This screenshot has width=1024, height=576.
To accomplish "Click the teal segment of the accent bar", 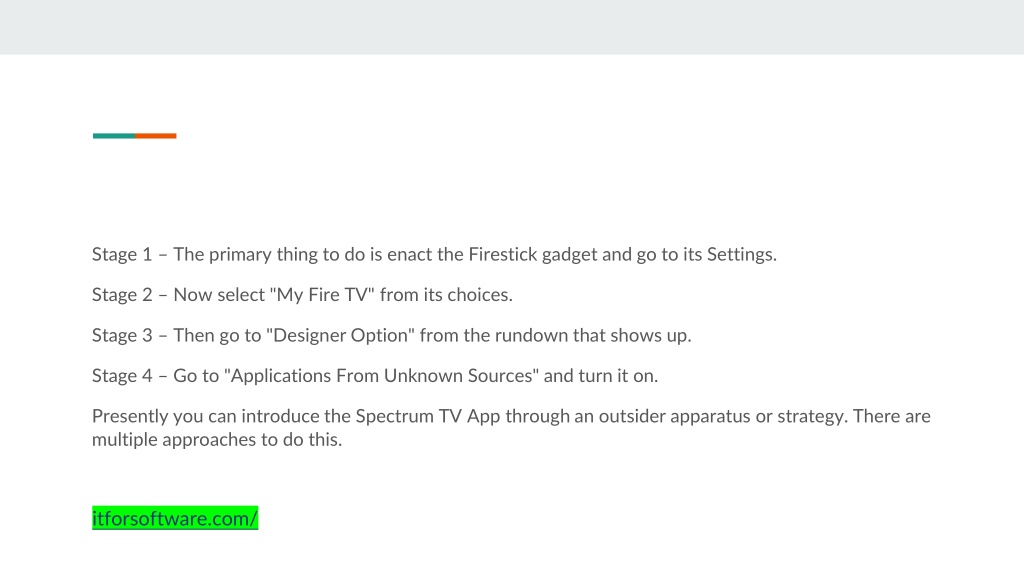I will [x=114, y=136].
